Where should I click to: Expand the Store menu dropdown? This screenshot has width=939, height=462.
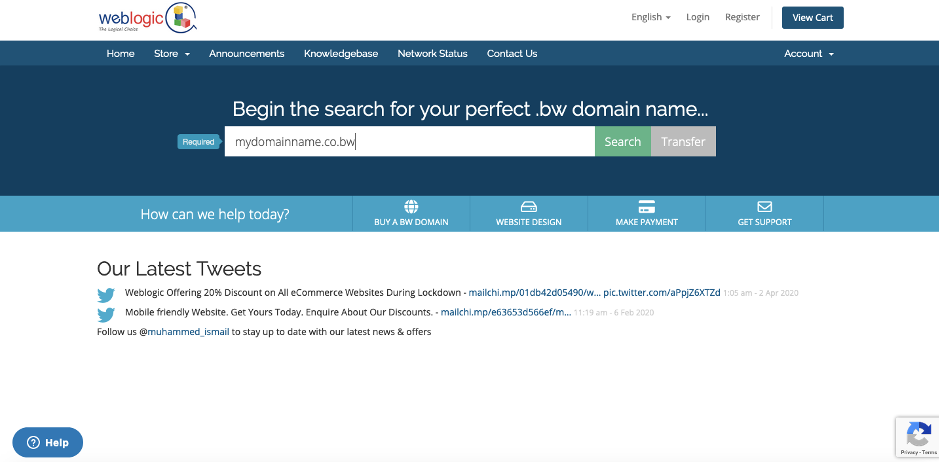click(x=172, y=53)
